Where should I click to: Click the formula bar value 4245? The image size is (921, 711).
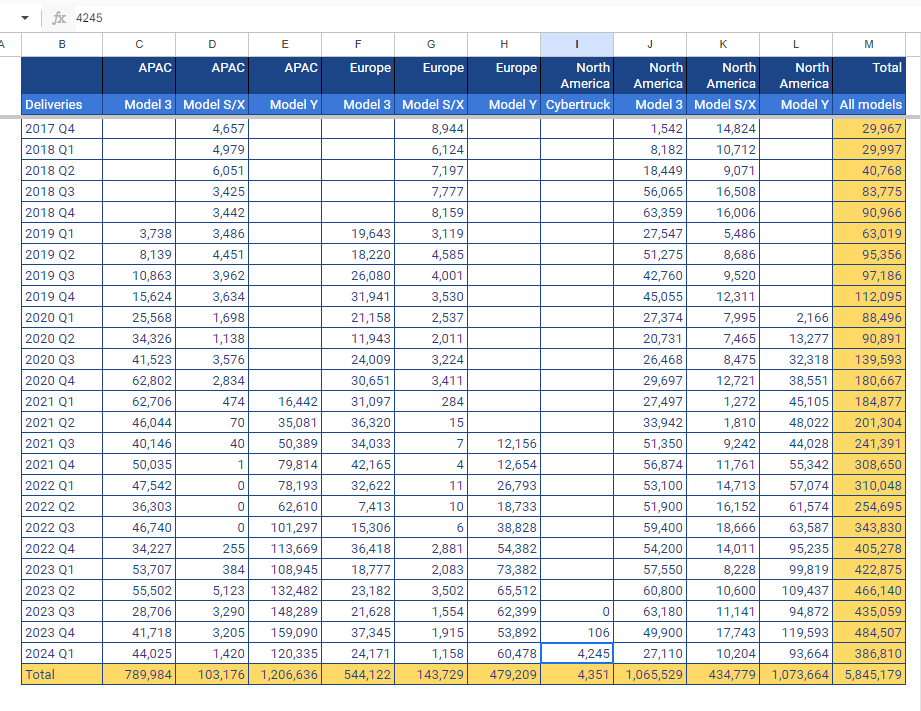pos(89,18)
